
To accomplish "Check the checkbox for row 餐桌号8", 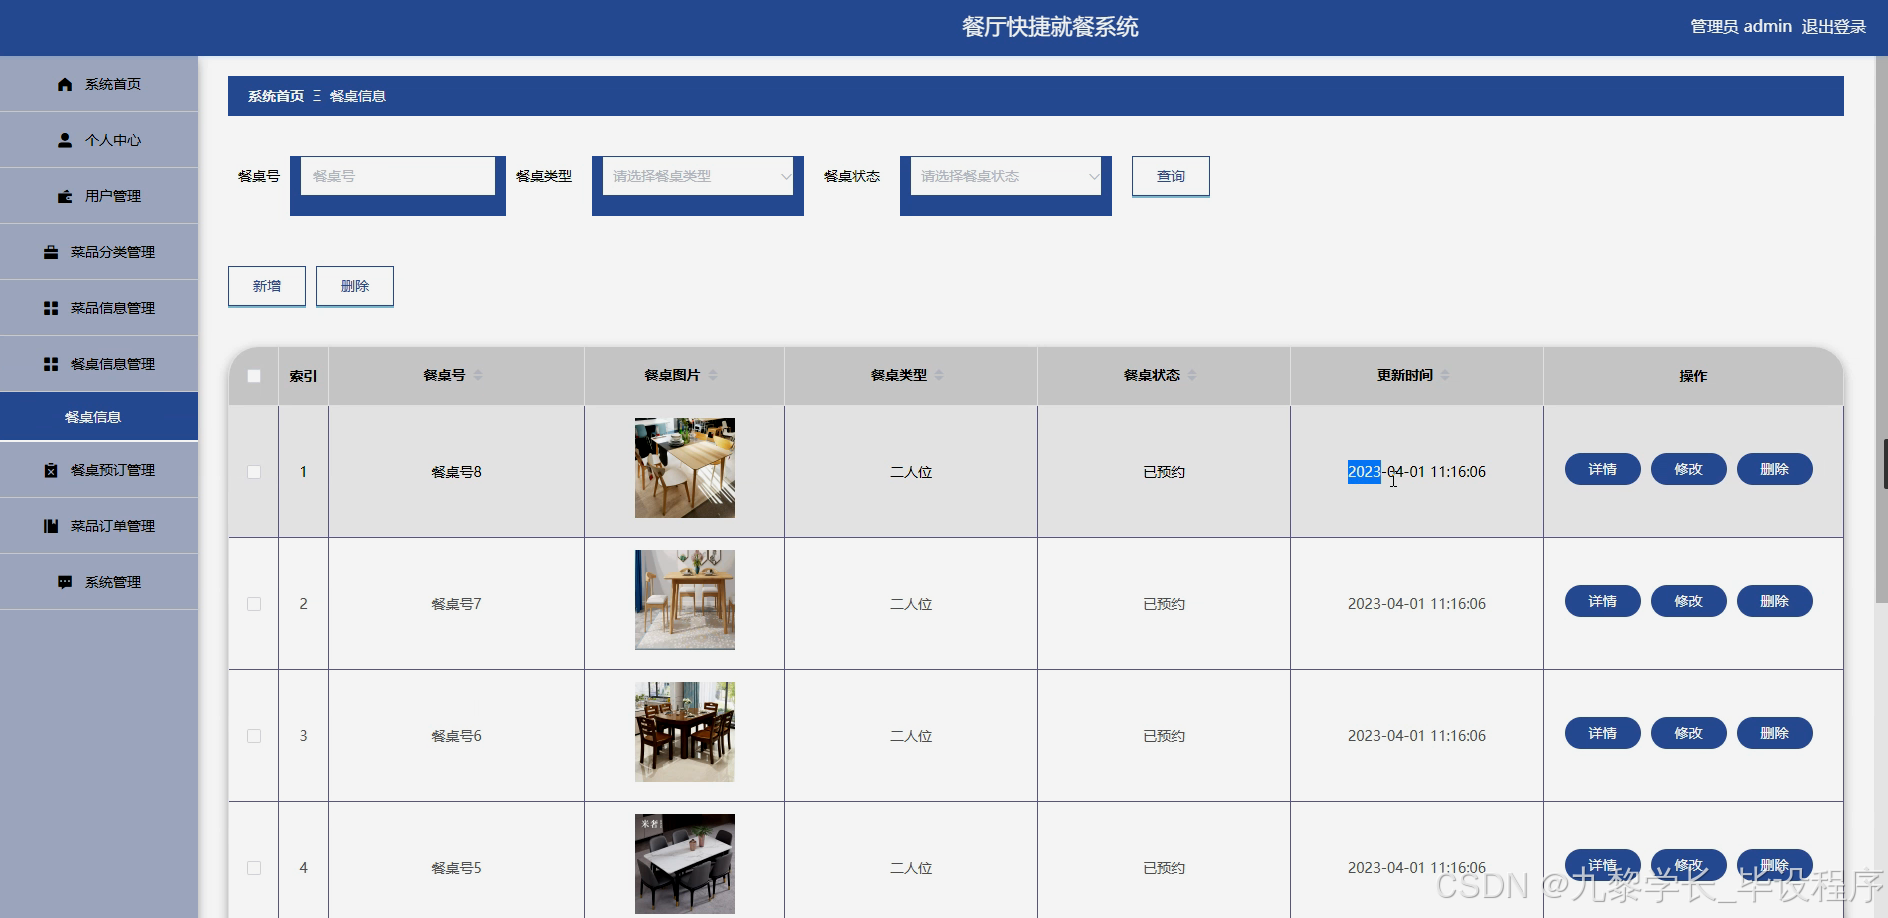I will click(254, 472).
